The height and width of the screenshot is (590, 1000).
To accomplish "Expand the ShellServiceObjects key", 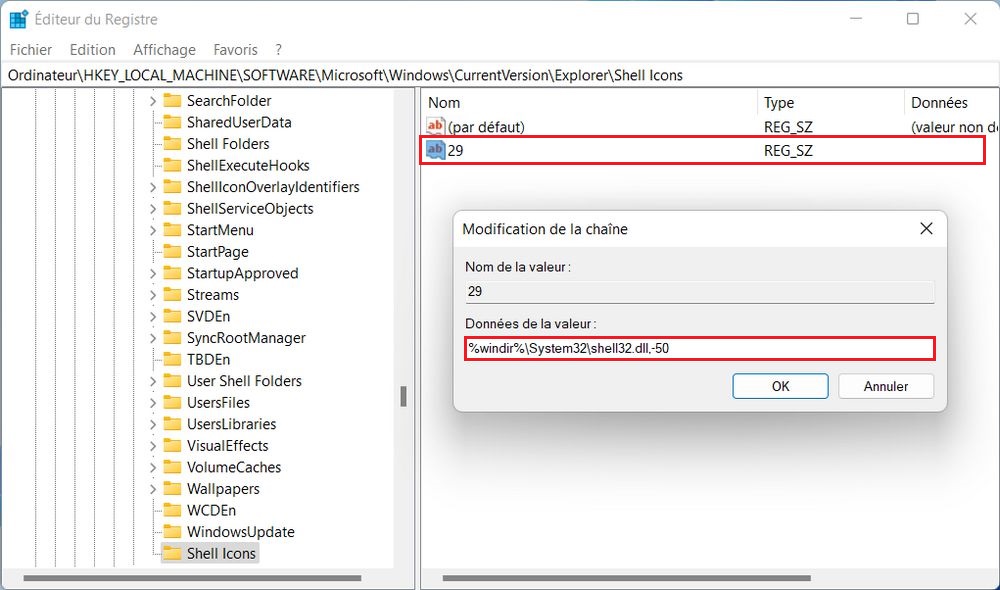I will click(x=152, y=209).
